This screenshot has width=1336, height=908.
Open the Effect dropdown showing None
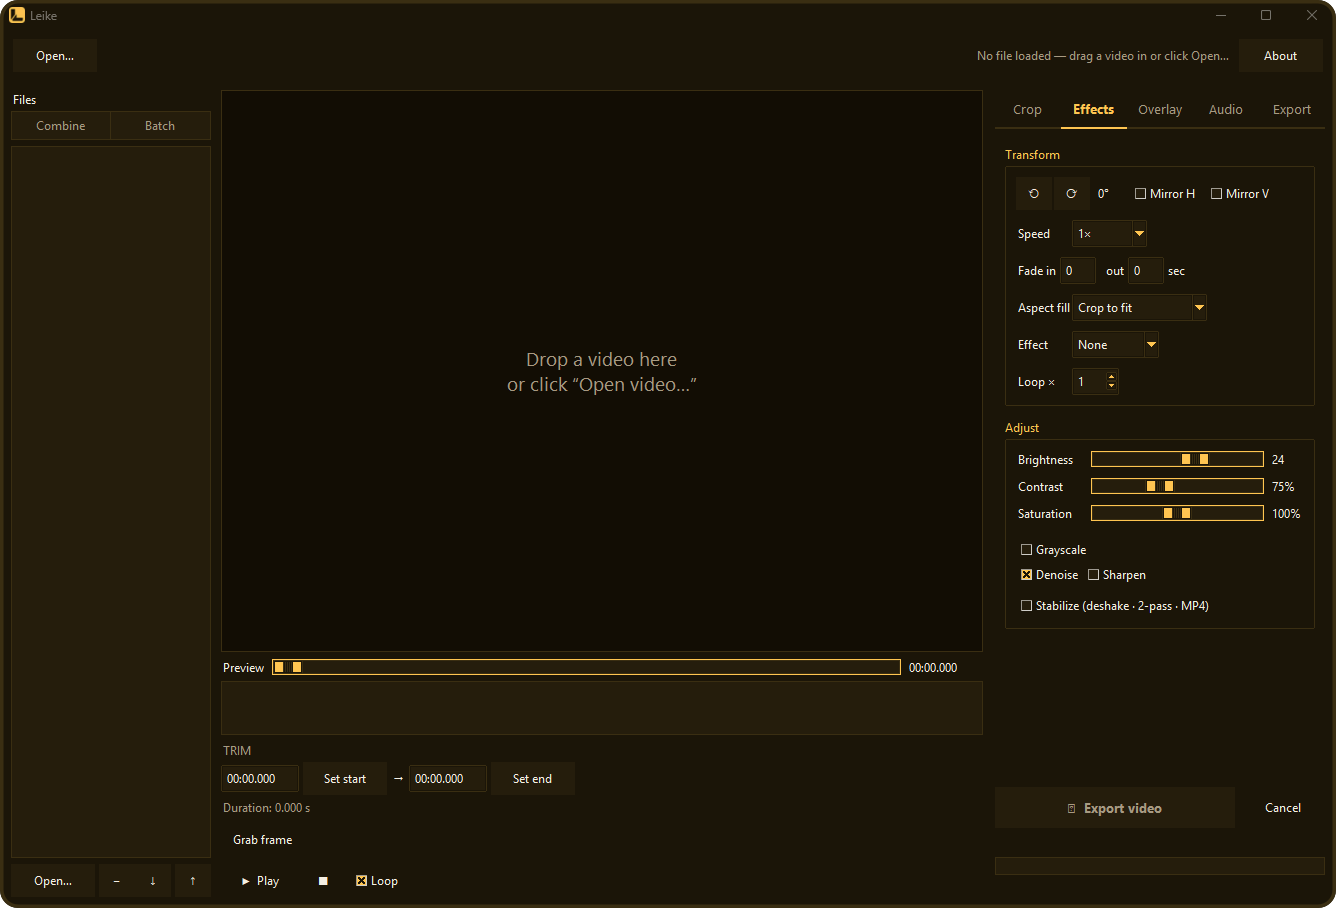point(1115,345)
